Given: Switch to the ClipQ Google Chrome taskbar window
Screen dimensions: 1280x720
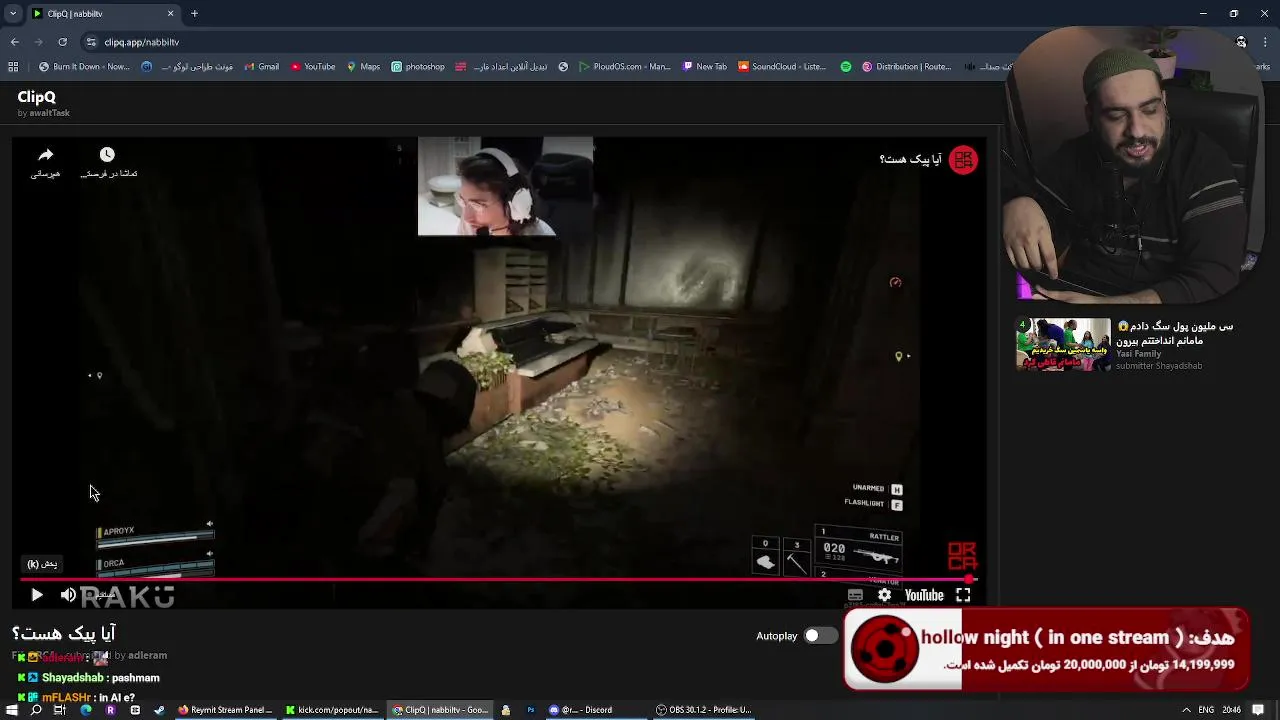Looking at the screenshot, I should pyautogui.click(x=440, y=710).
